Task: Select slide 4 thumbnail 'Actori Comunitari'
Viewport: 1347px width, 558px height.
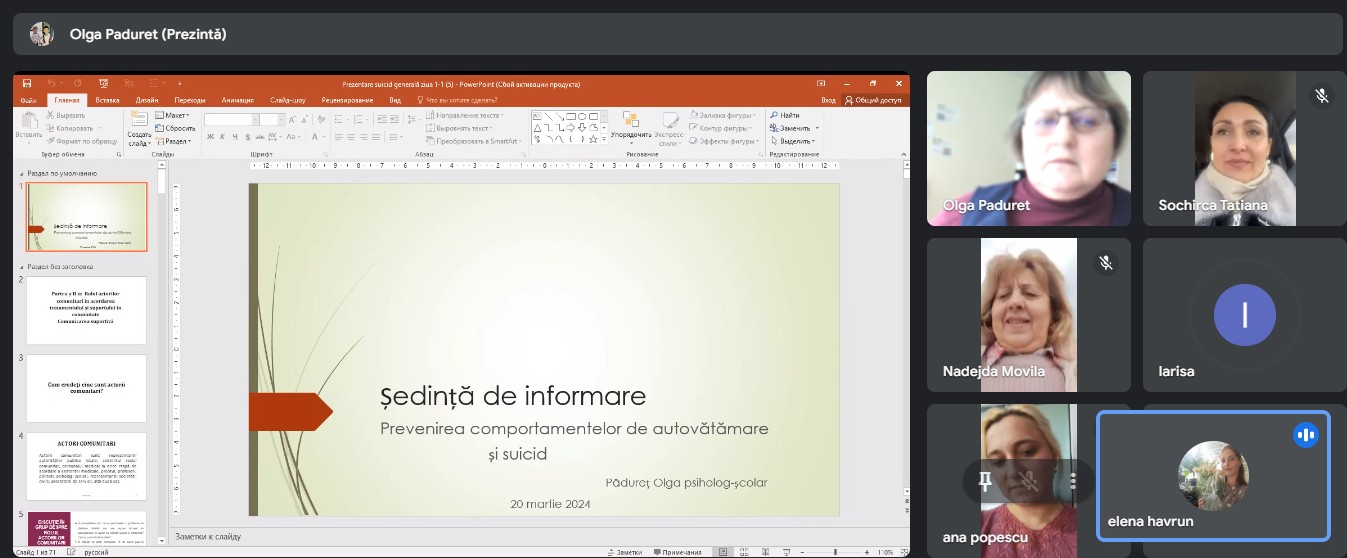Action: click(x=86, y=466)
